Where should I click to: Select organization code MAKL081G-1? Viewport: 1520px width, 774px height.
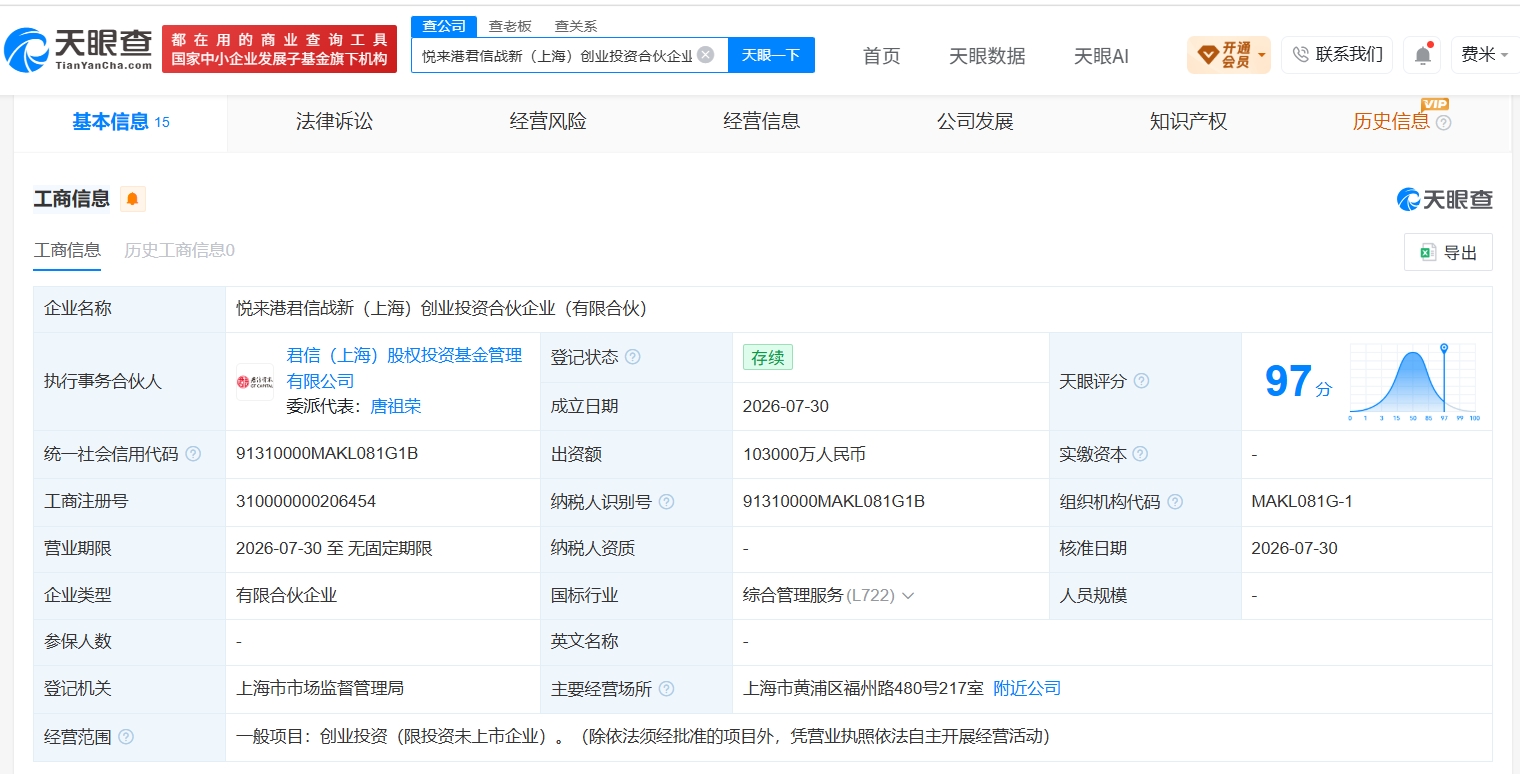[x=1302, y=502]
